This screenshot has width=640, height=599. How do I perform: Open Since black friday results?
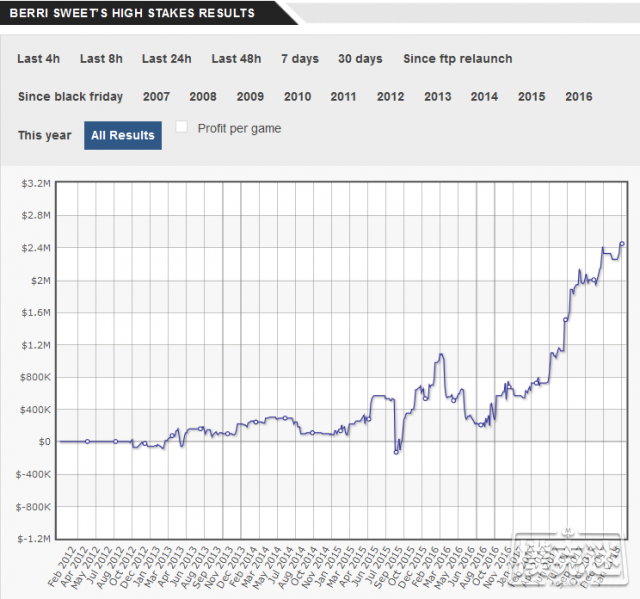tap(70, 97)
